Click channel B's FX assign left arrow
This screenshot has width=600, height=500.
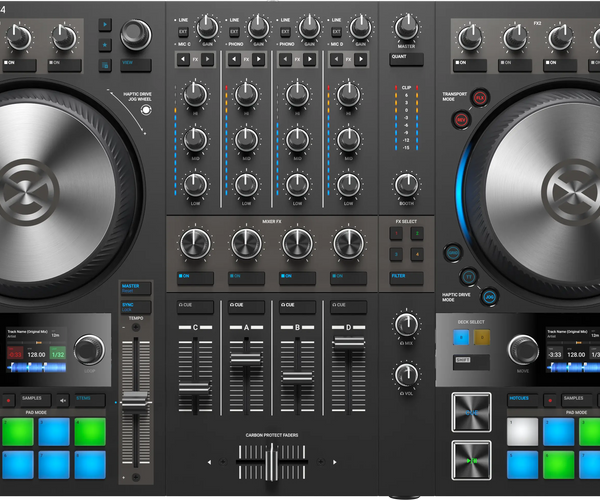[x=285, y=59]
